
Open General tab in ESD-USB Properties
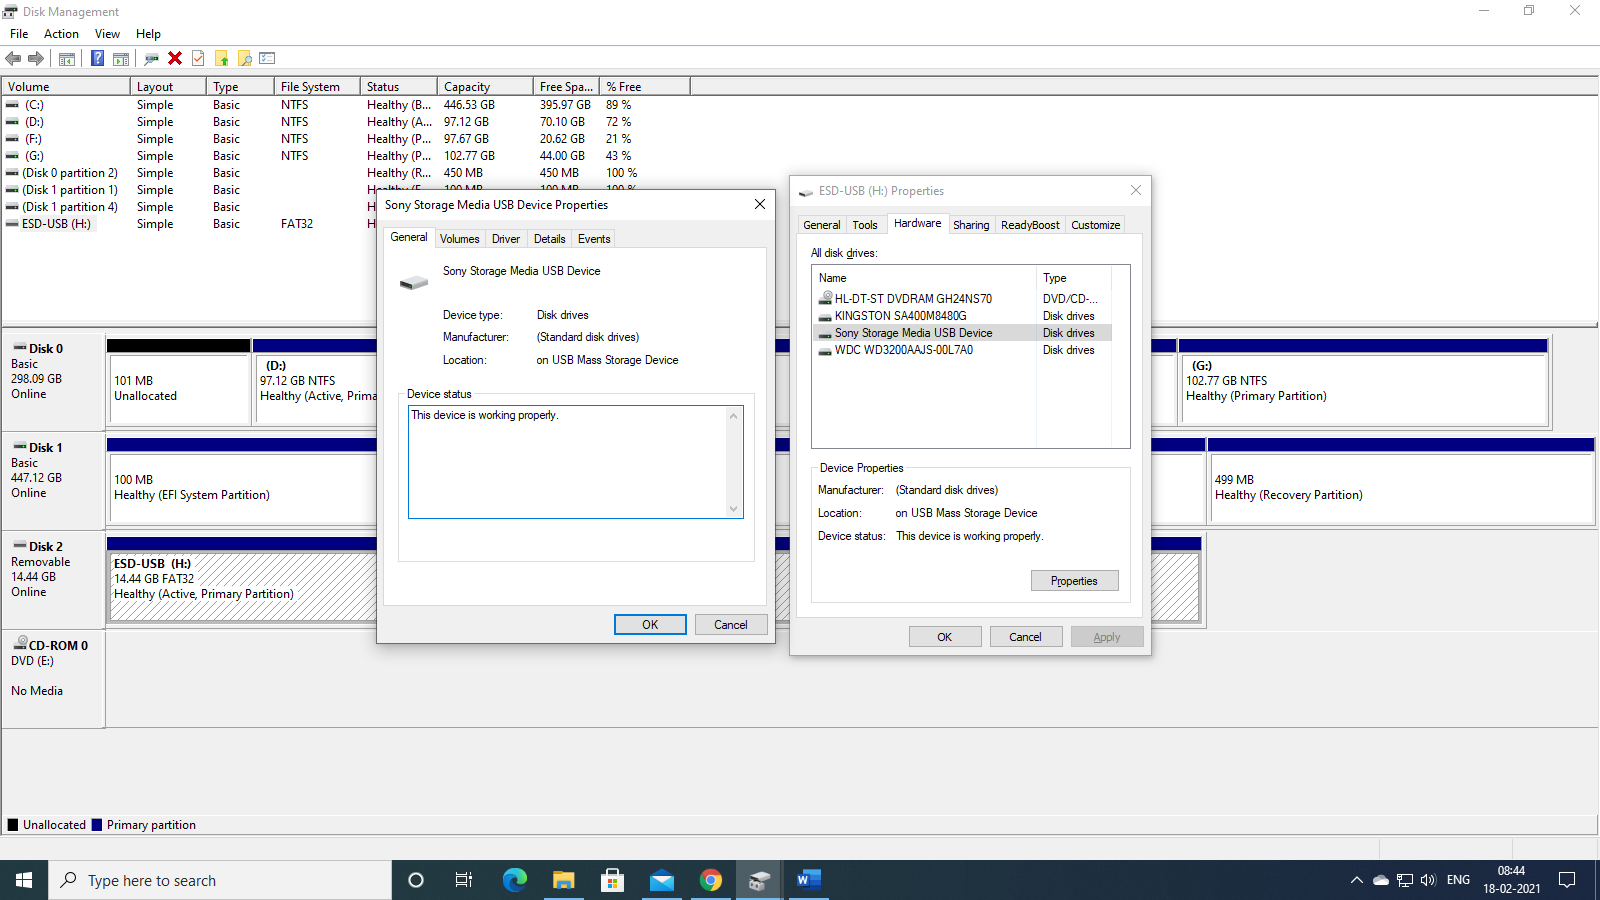[x=822, y=225]
